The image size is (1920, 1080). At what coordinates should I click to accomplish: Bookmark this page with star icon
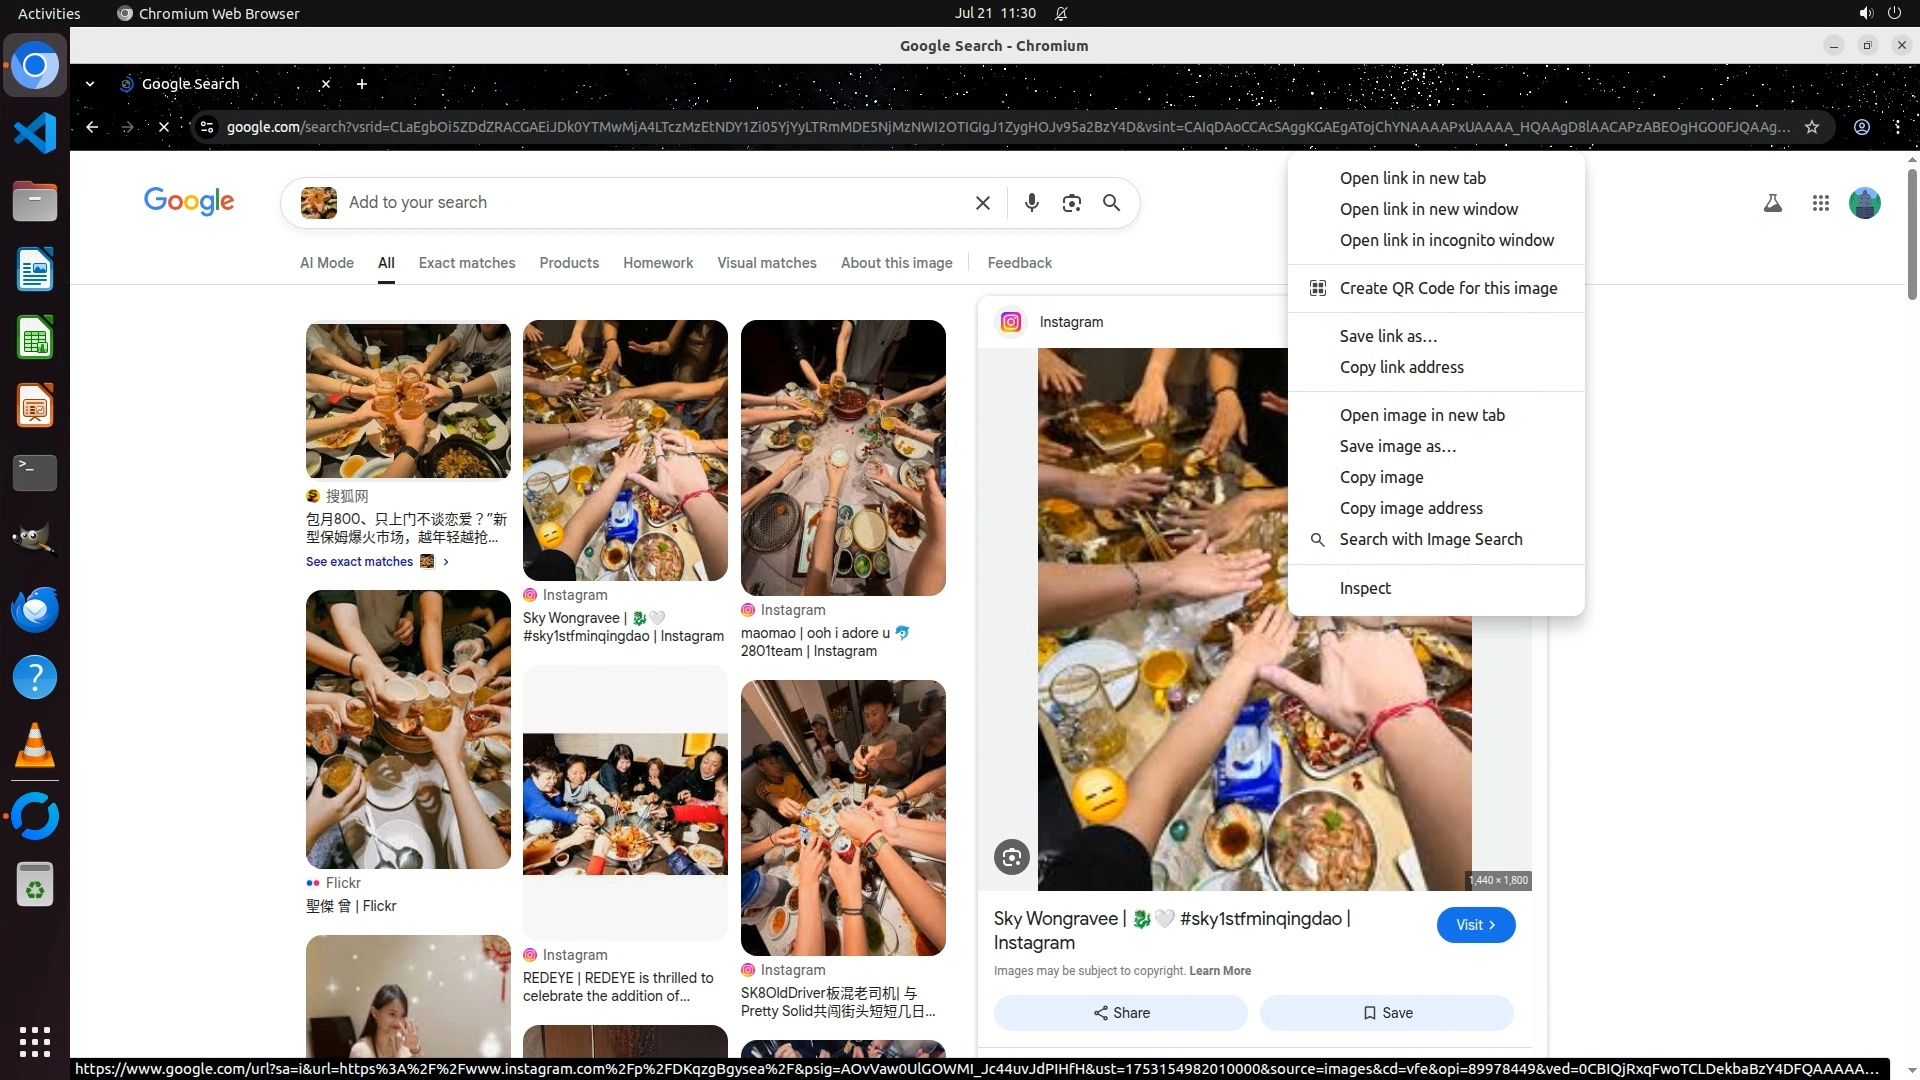click(x=1811, y=127)
